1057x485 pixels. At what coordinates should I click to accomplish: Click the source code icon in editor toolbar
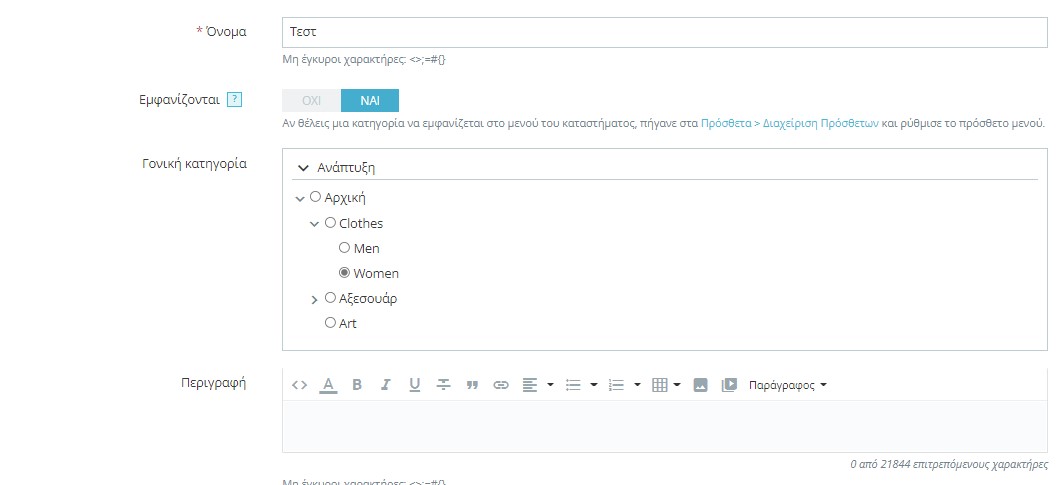(x=299, y=385)
